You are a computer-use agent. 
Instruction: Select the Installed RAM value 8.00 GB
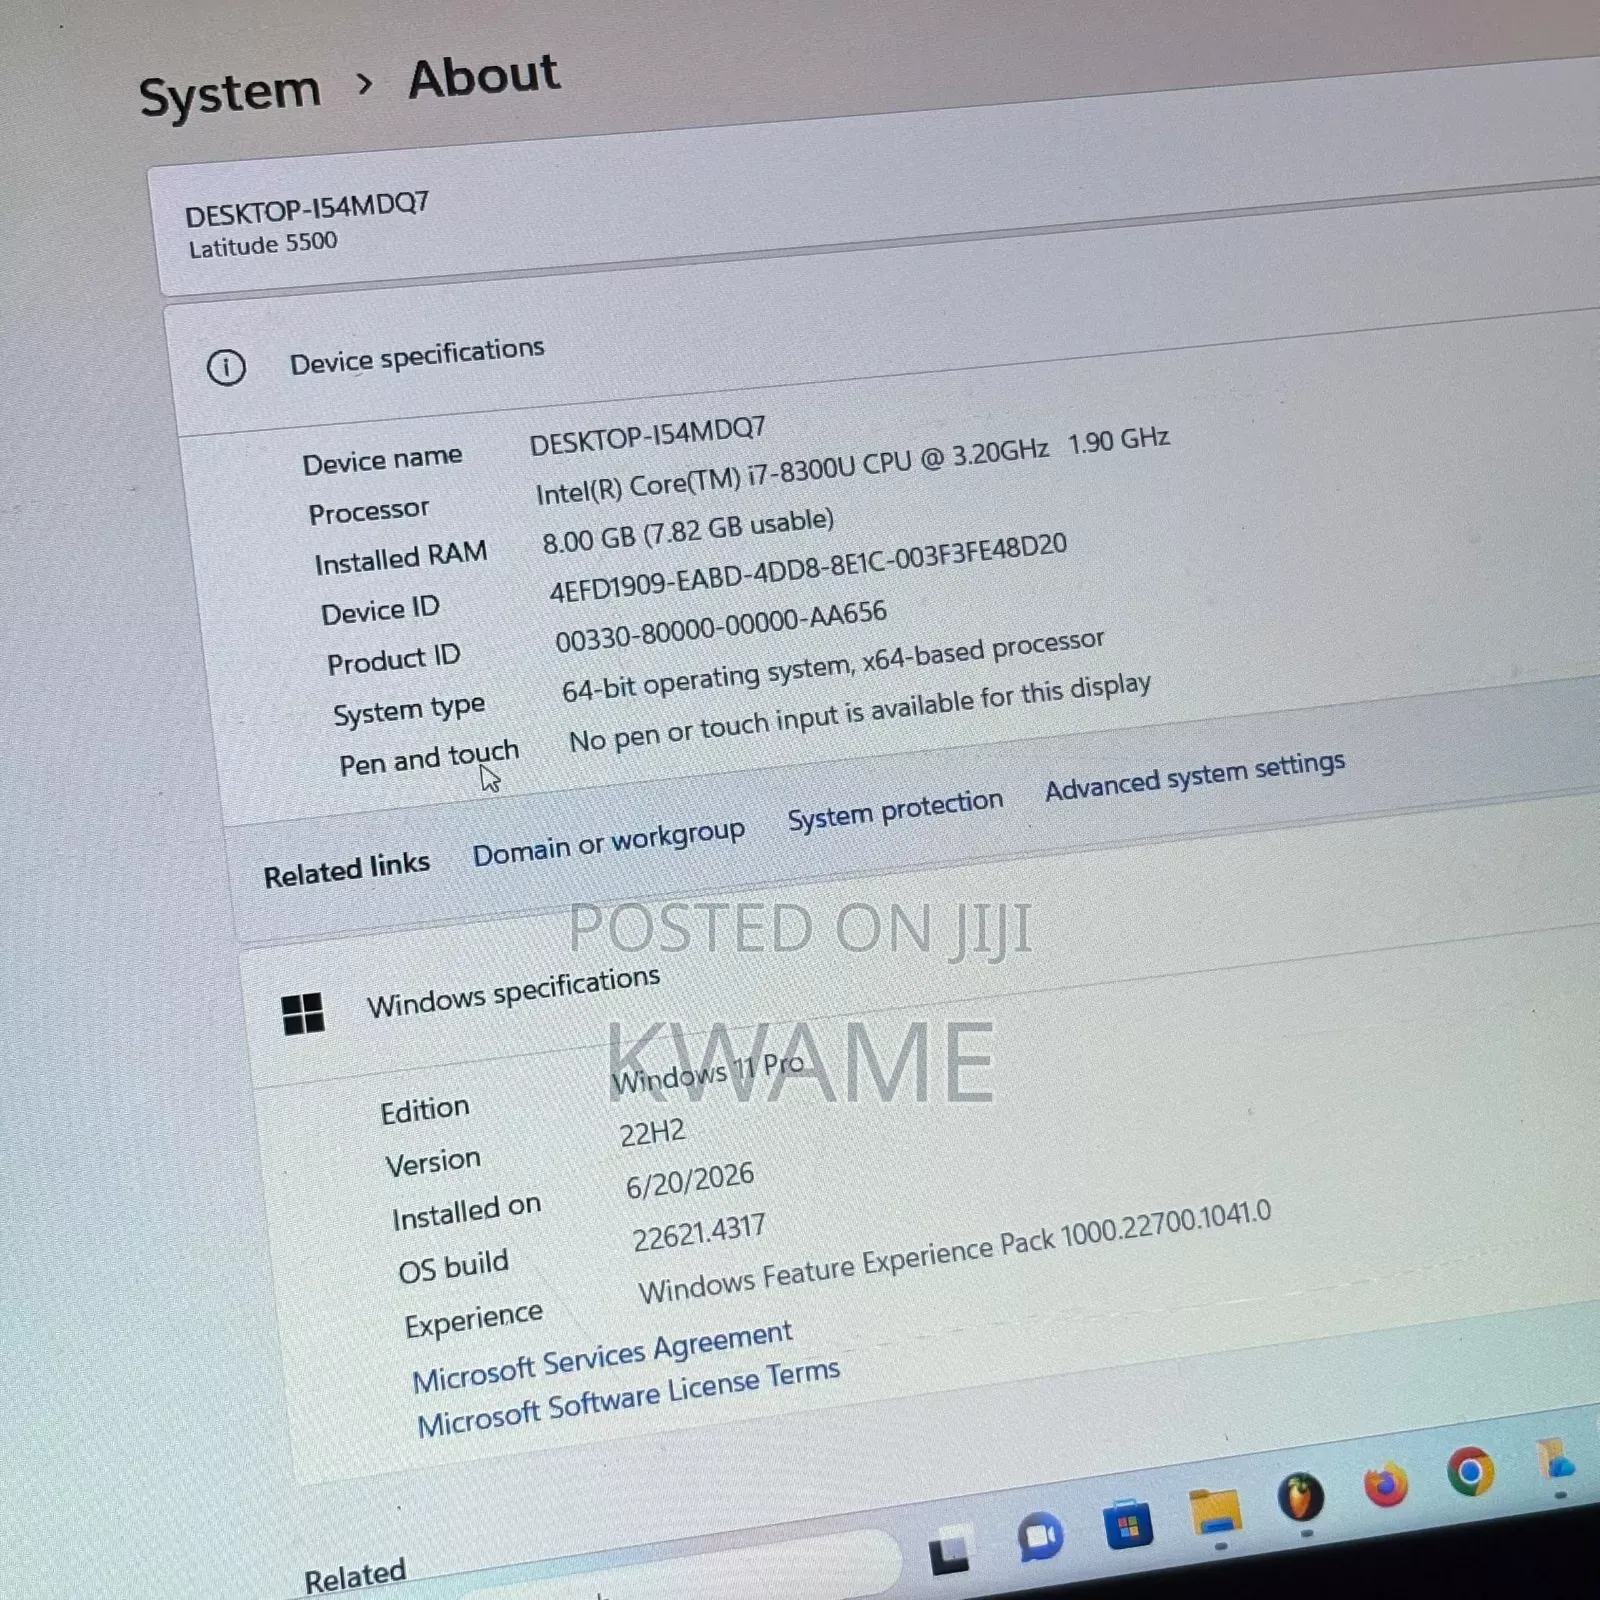[688, 531]
